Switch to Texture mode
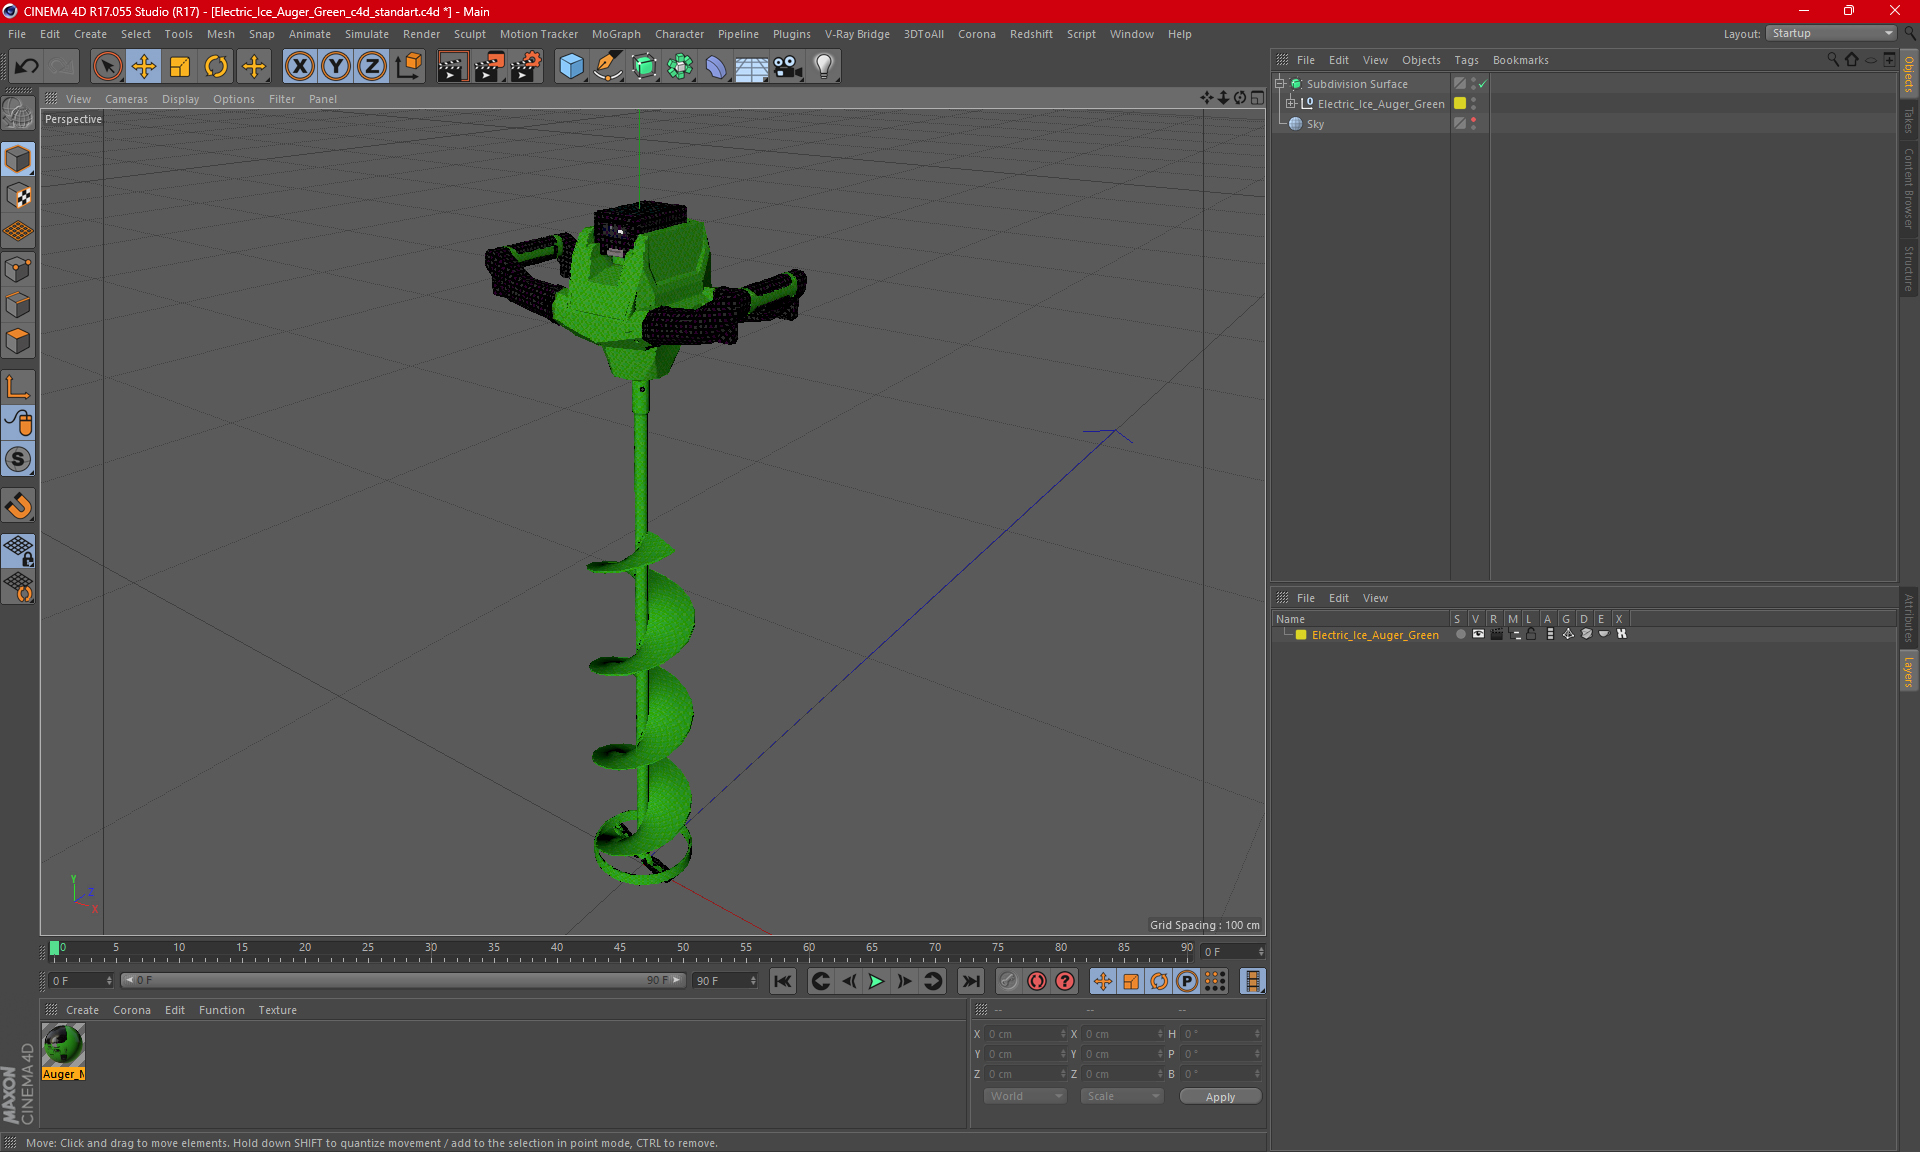Viewport: 1920px width, 1152px height. click(18, 195)
